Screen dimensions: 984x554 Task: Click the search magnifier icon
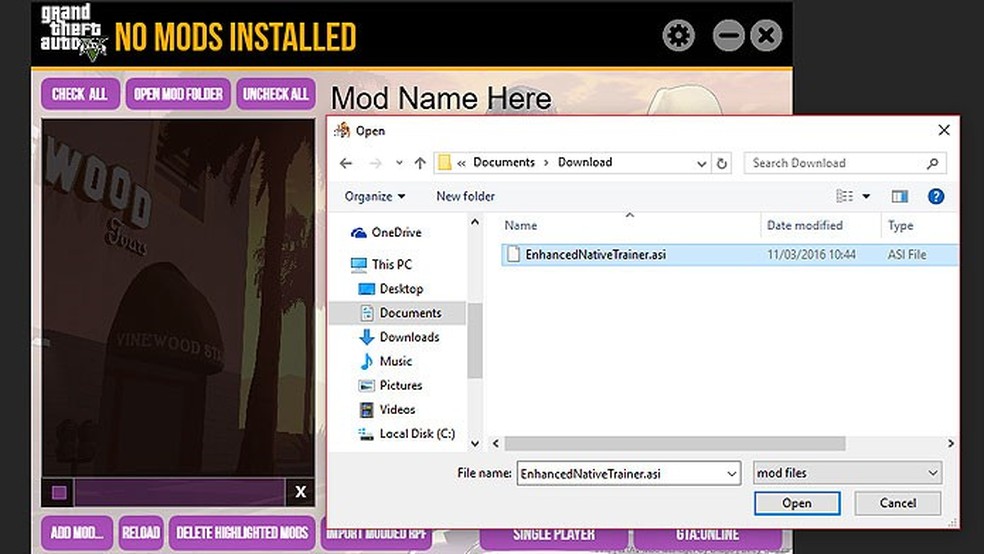[933, 163]
